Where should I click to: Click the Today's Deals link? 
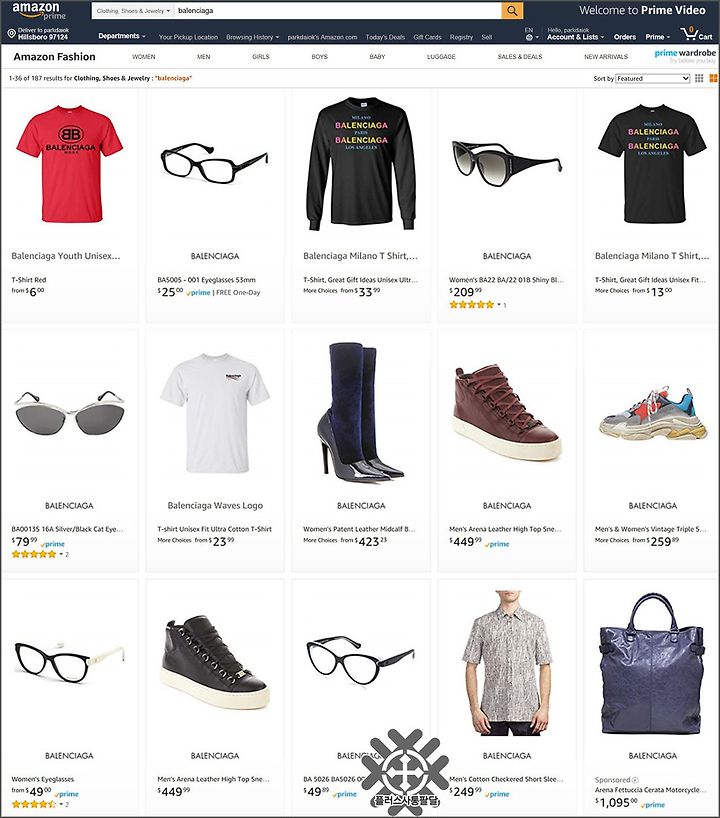point(385,37)
